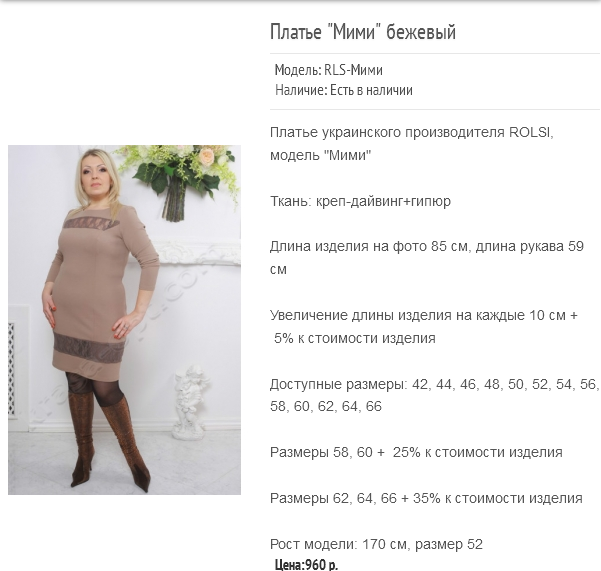Screen dimensions: 601x571
Task: Click the Наличие label
Action: pyautogui.click(x=302, y=90)
